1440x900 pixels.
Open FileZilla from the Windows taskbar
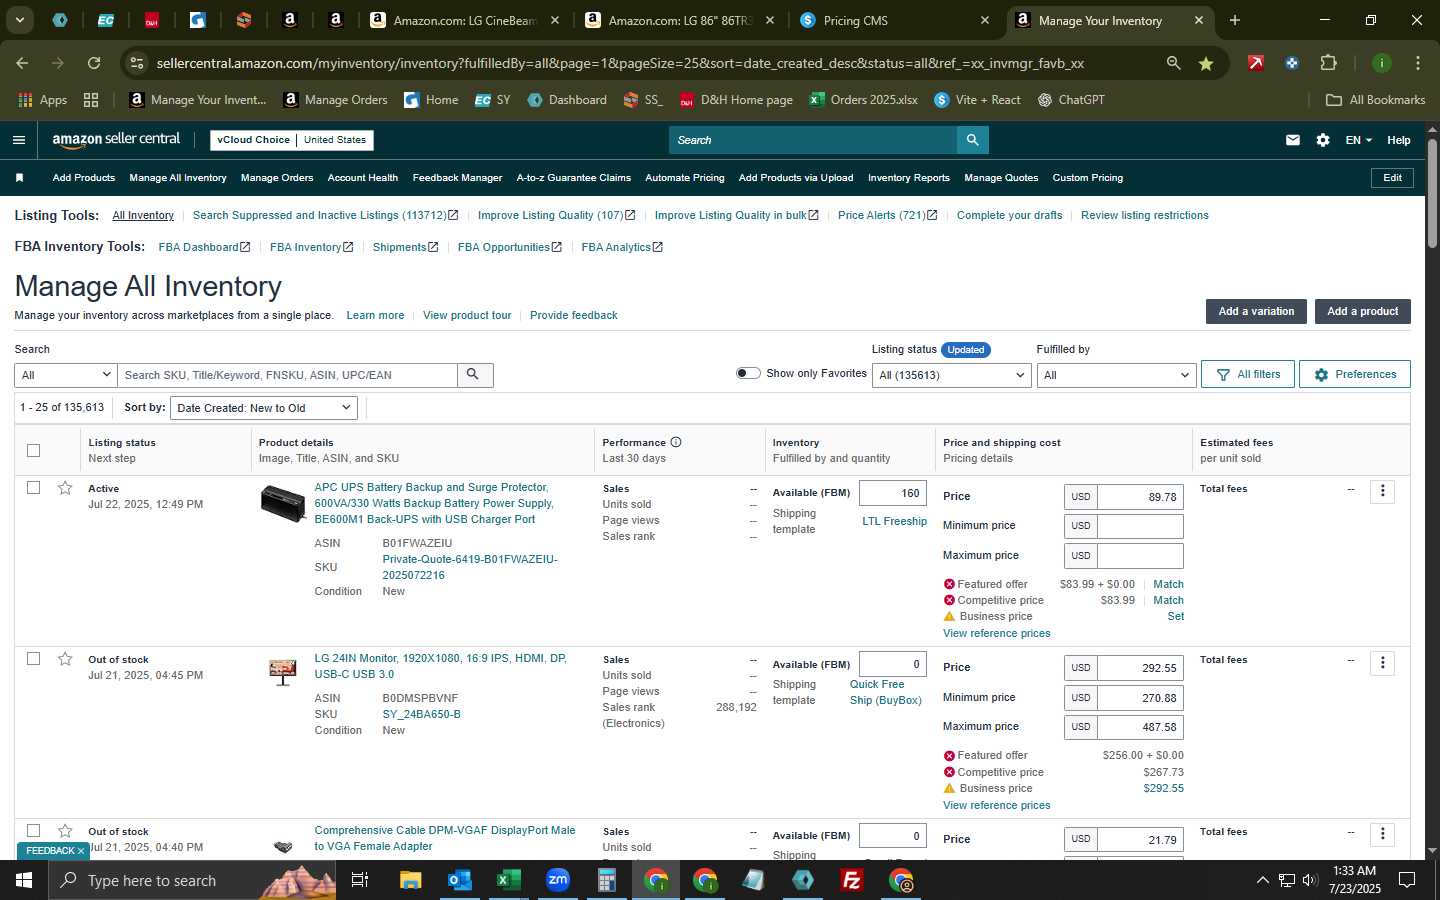[x=852, y=880]
